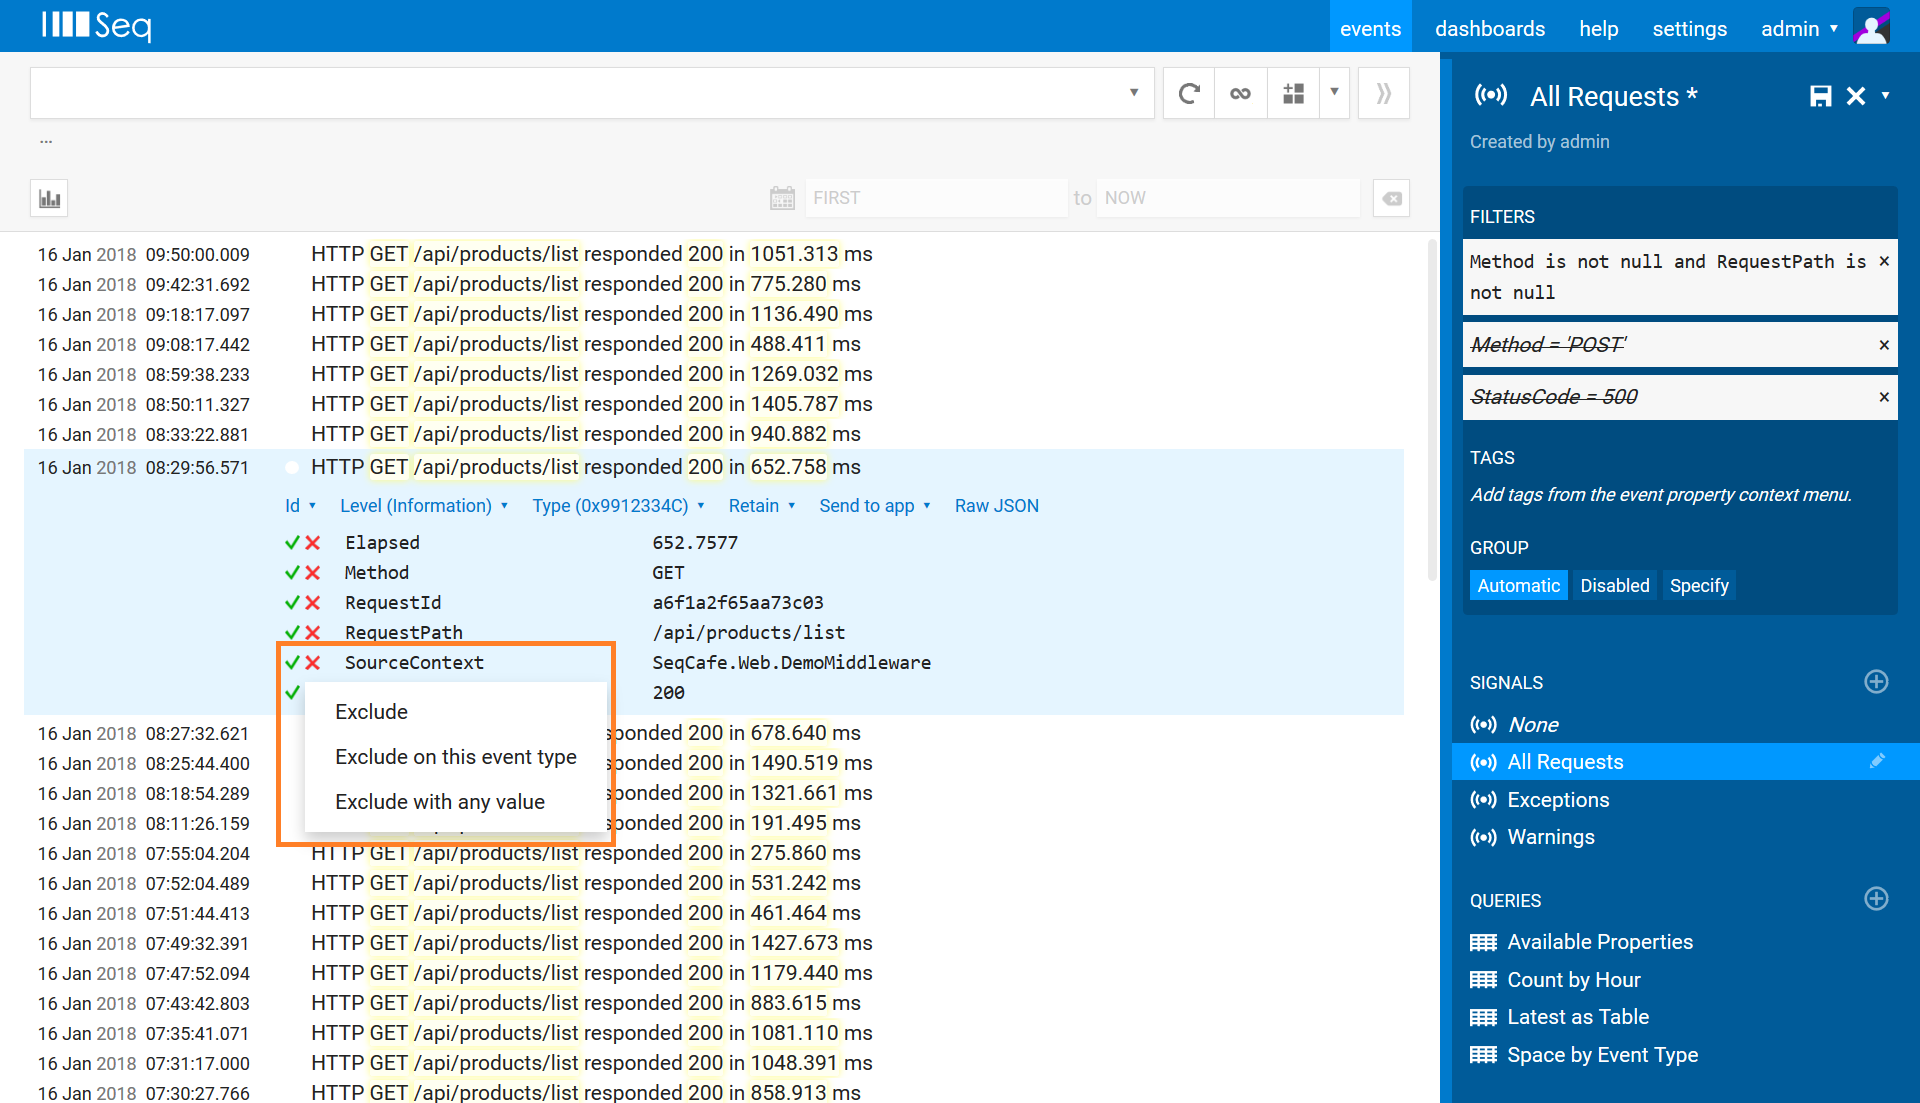Click red X next to Method

coord(313,573)
